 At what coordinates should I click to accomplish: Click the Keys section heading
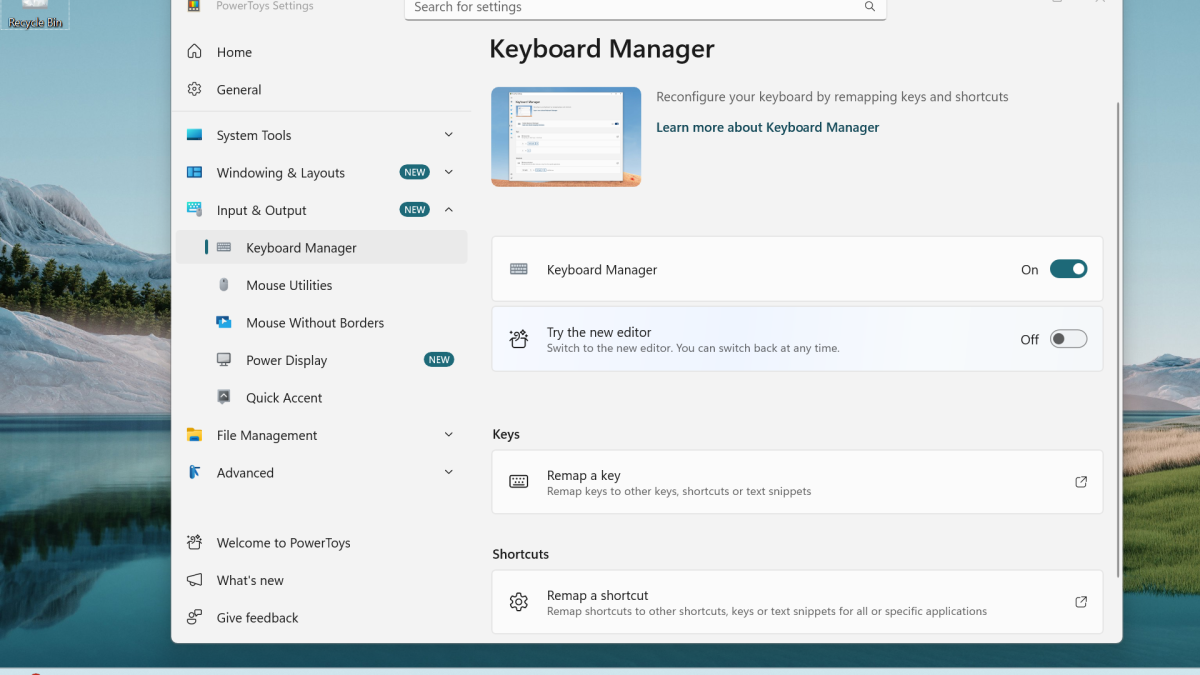506,434
